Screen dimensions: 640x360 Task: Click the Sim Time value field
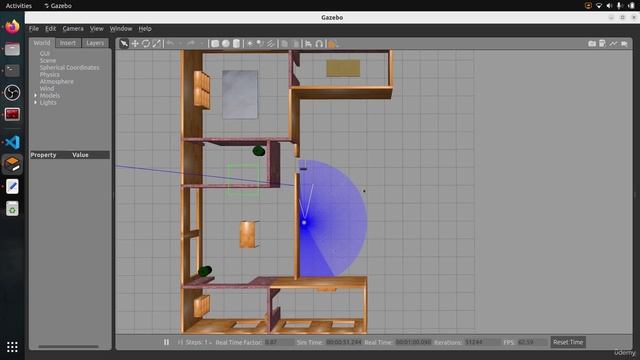(x=344, y=342)
